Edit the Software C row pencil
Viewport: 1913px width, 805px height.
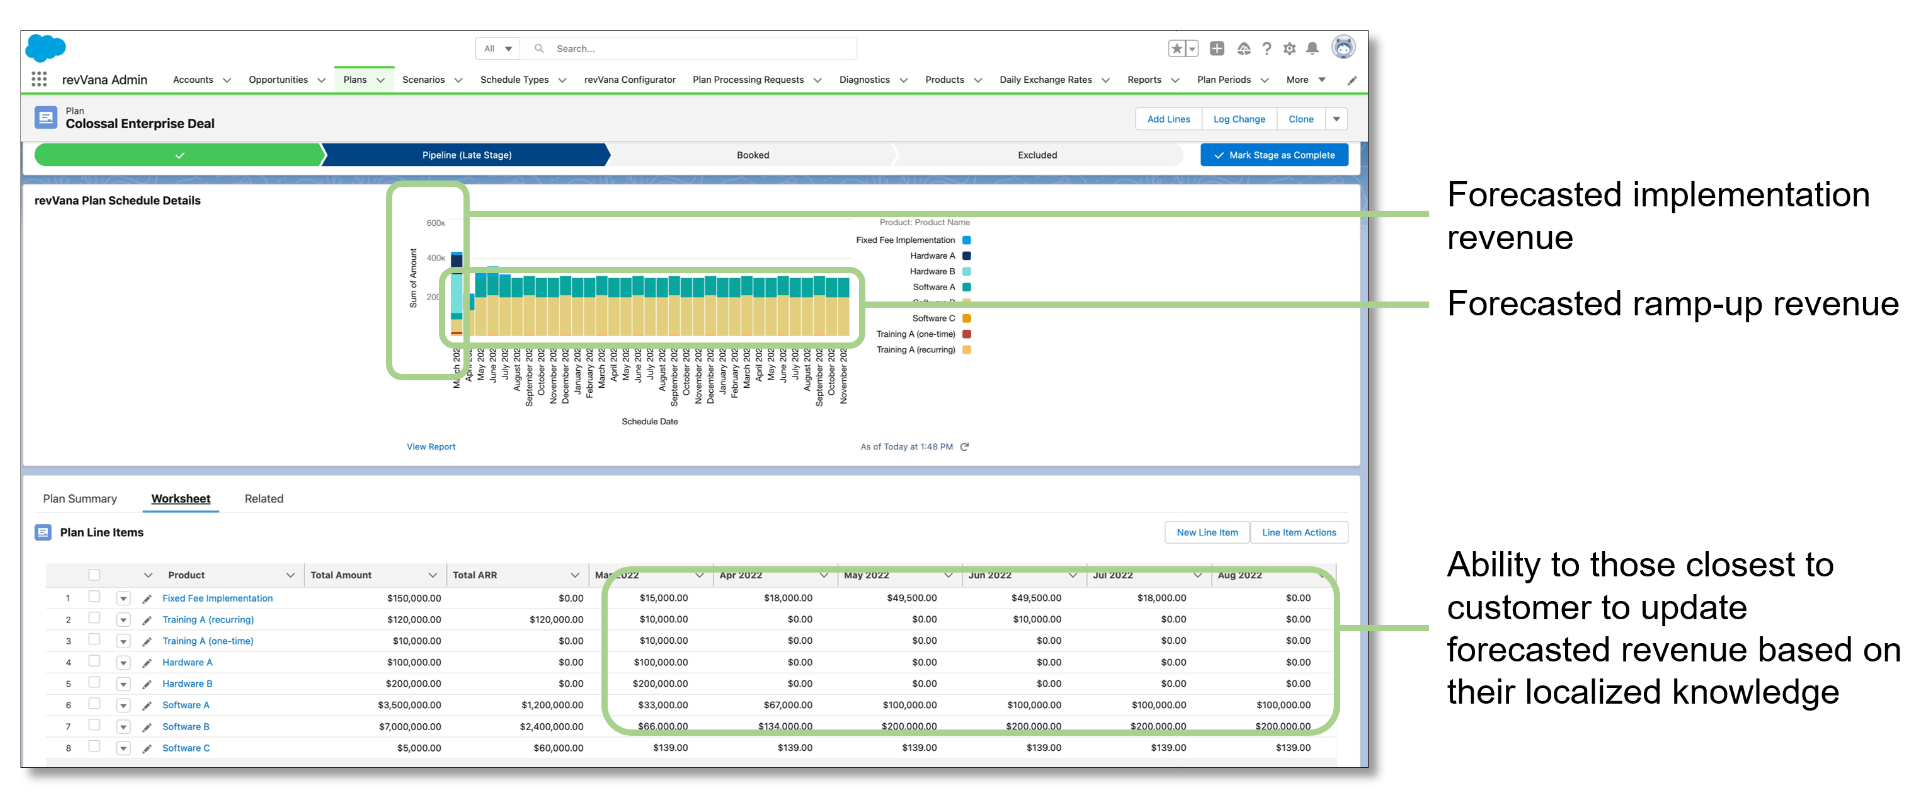coord(147,748)
